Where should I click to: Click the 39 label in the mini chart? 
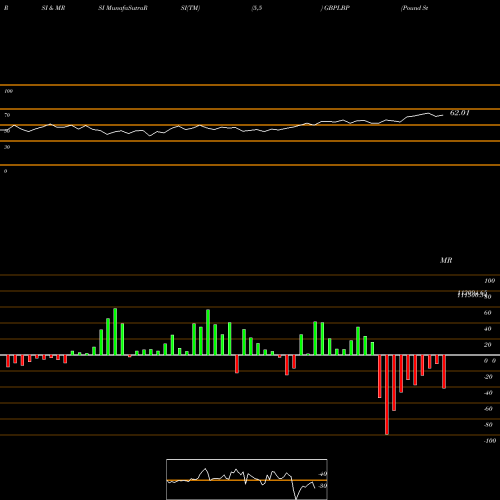[323, 486]
